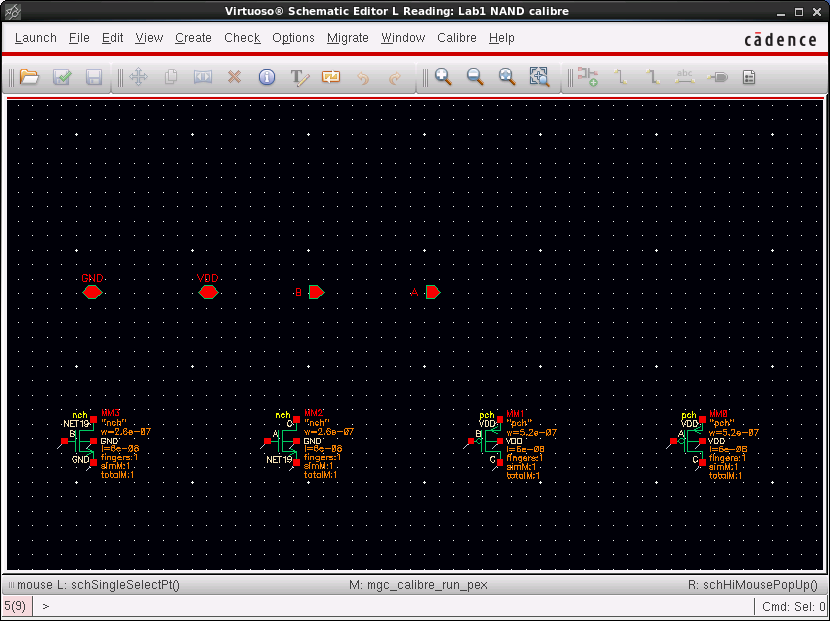Click the Text edit tool icon
830x621 pixels.
(x=299, y=77)
